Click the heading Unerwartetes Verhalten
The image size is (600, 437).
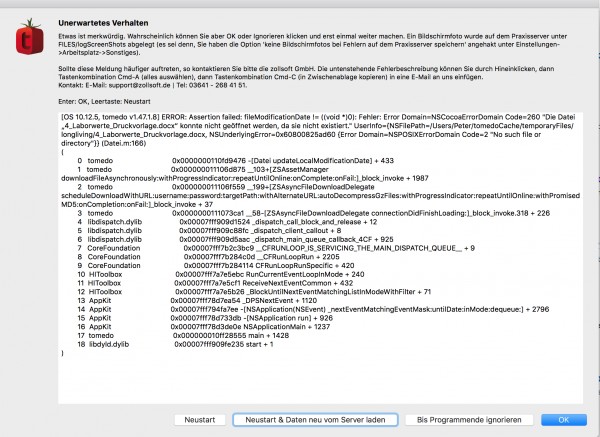103,23
